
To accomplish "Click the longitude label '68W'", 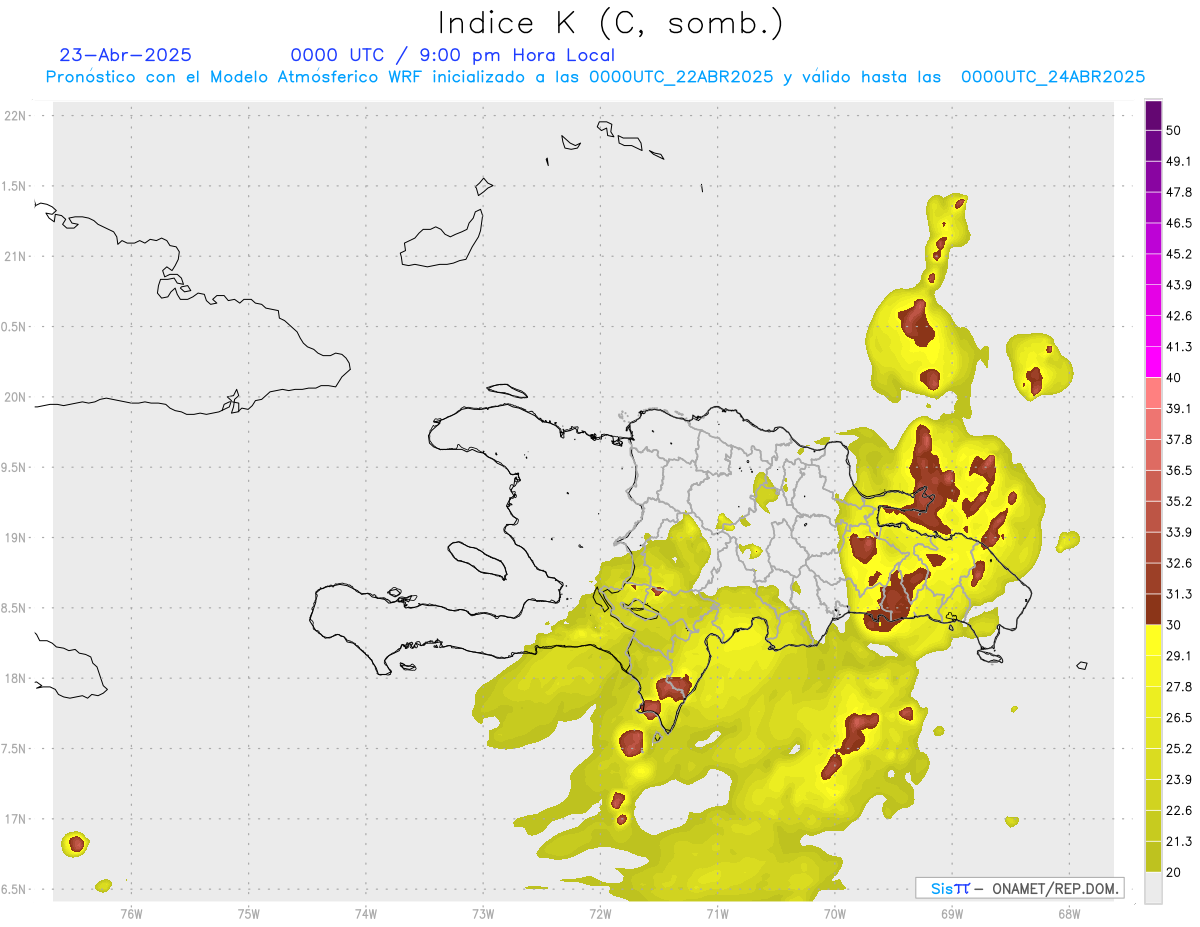I will point(1069,914).
